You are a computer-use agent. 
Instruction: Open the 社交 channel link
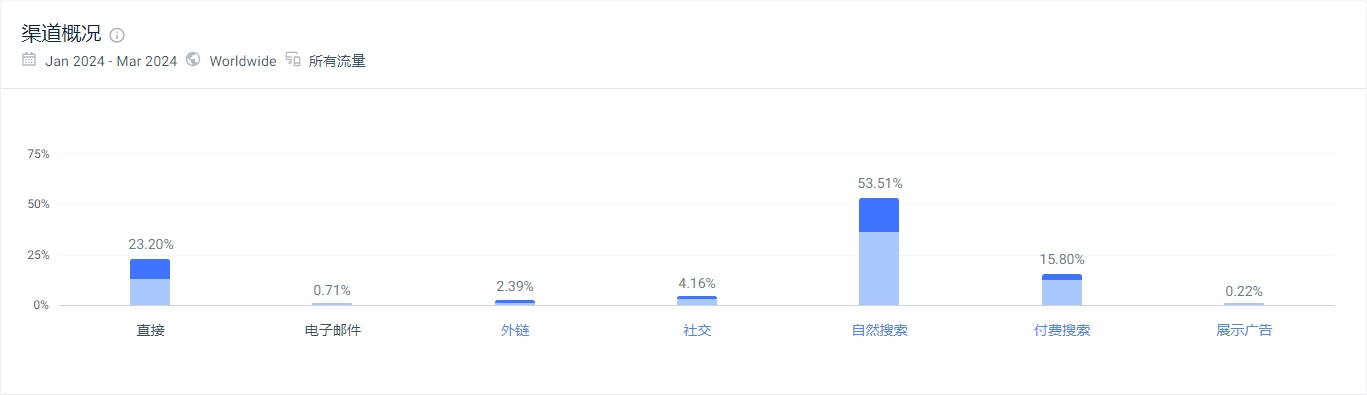click(697, 330)
